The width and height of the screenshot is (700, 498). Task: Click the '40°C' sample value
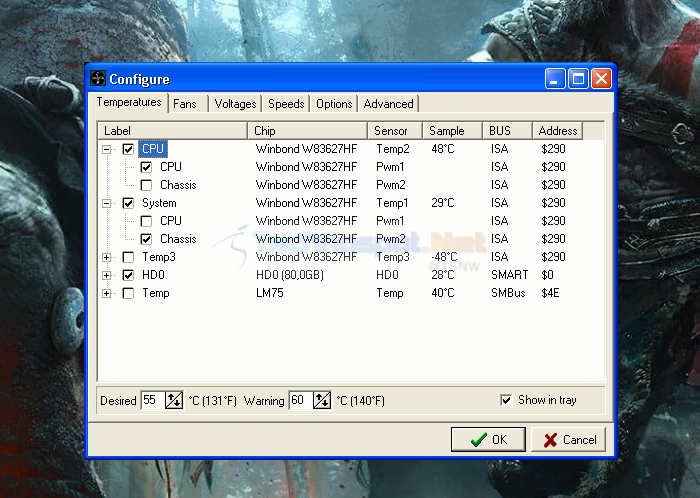click(443, 293)
